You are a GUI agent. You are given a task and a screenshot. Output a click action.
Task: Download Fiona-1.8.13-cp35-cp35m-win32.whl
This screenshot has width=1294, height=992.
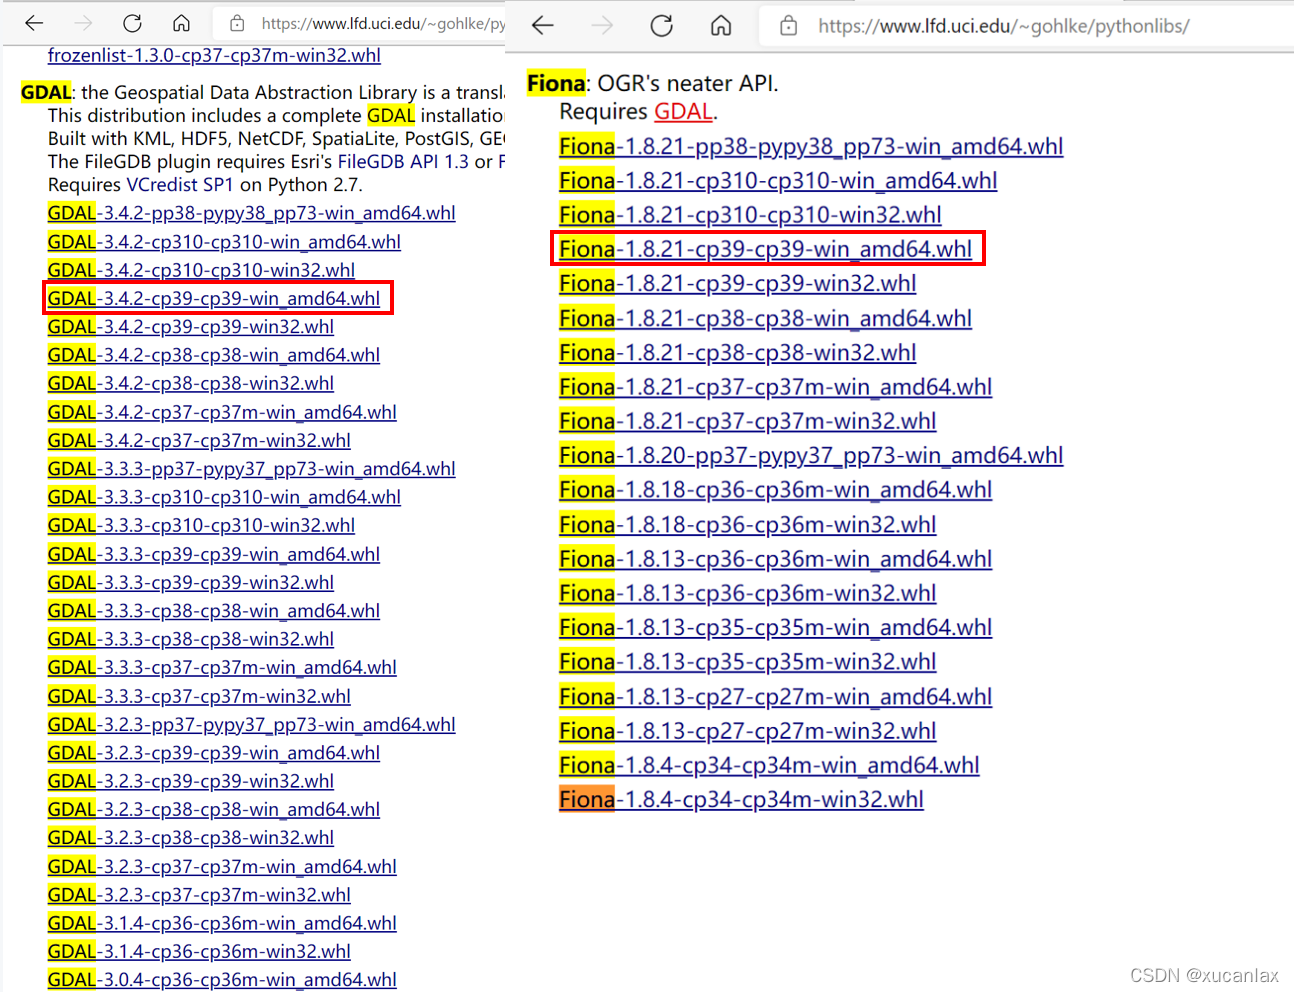pos(747,662)
